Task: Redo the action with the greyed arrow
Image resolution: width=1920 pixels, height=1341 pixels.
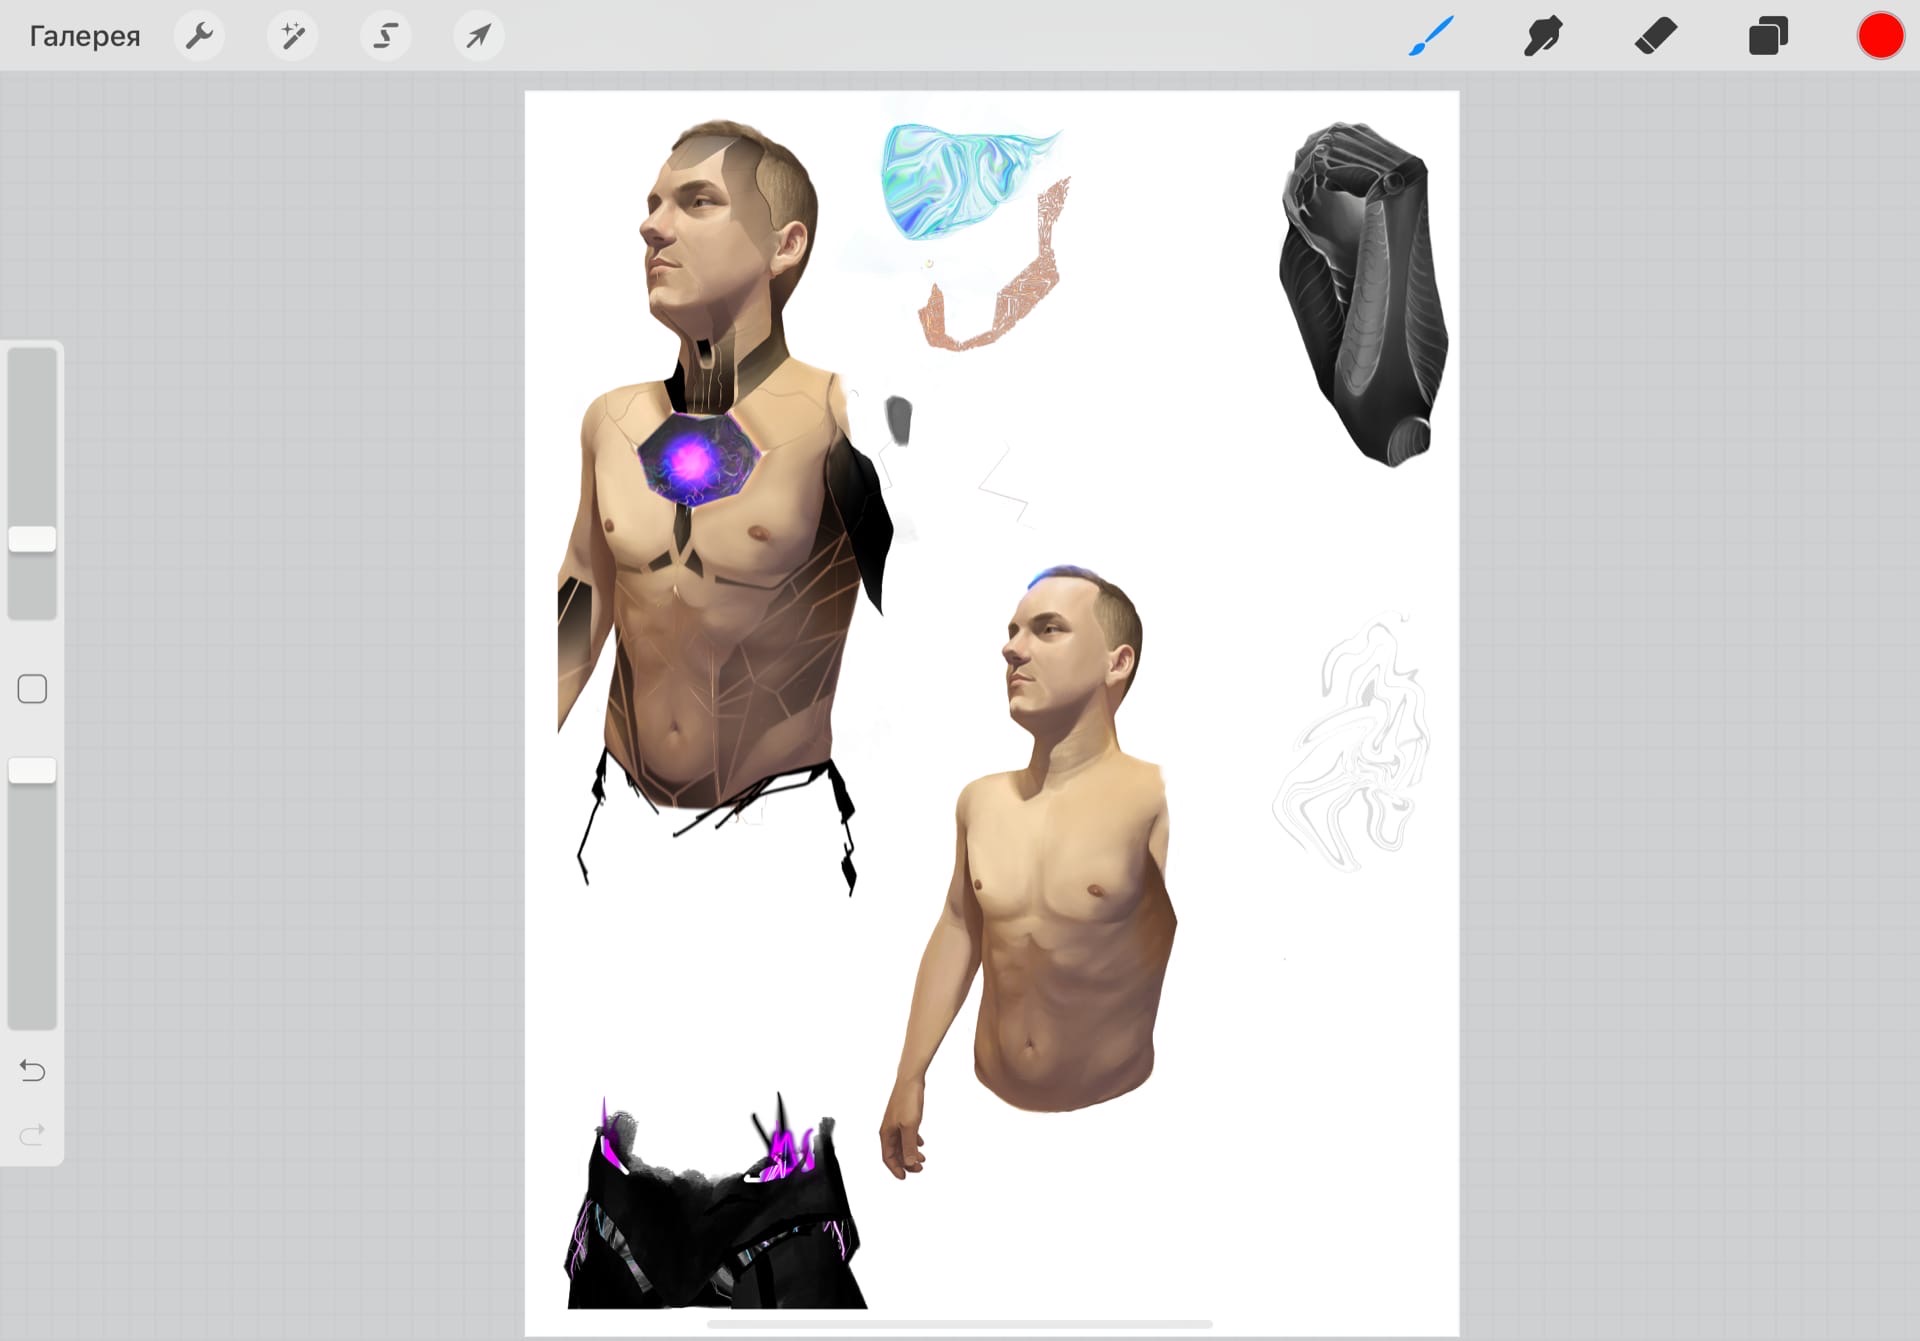Action: point(32,1134)
